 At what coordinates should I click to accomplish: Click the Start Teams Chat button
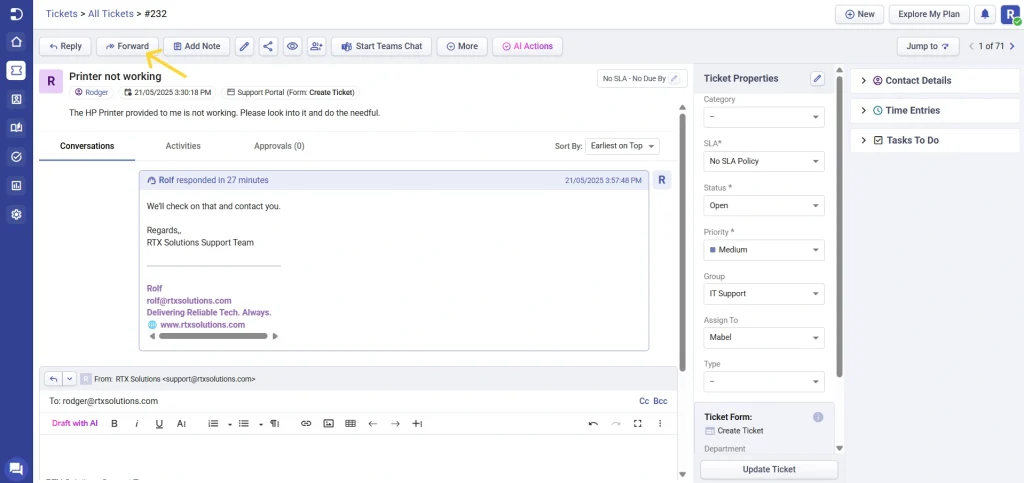tap(381, 46)
